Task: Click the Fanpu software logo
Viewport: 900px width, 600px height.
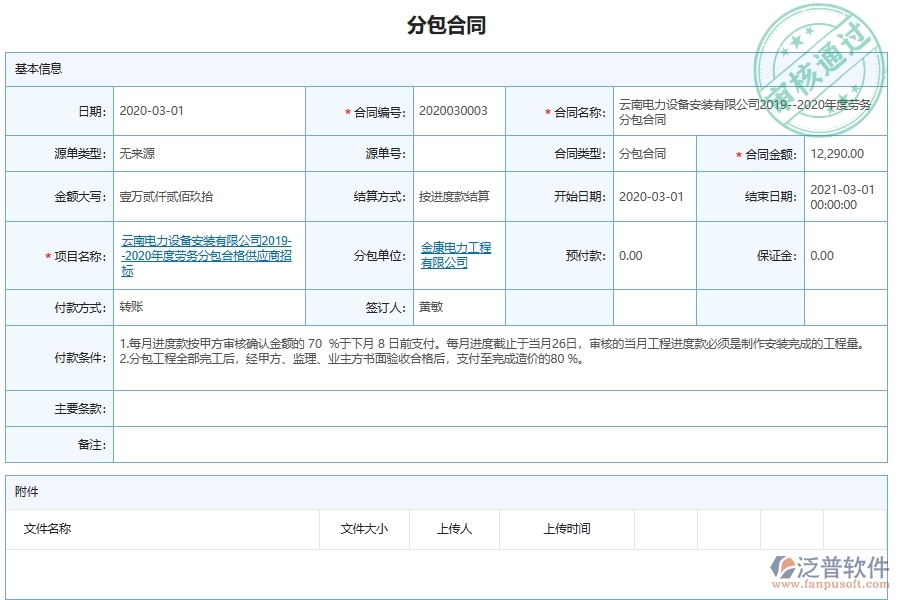Action: pyautogui.click(x=829, y=572)
